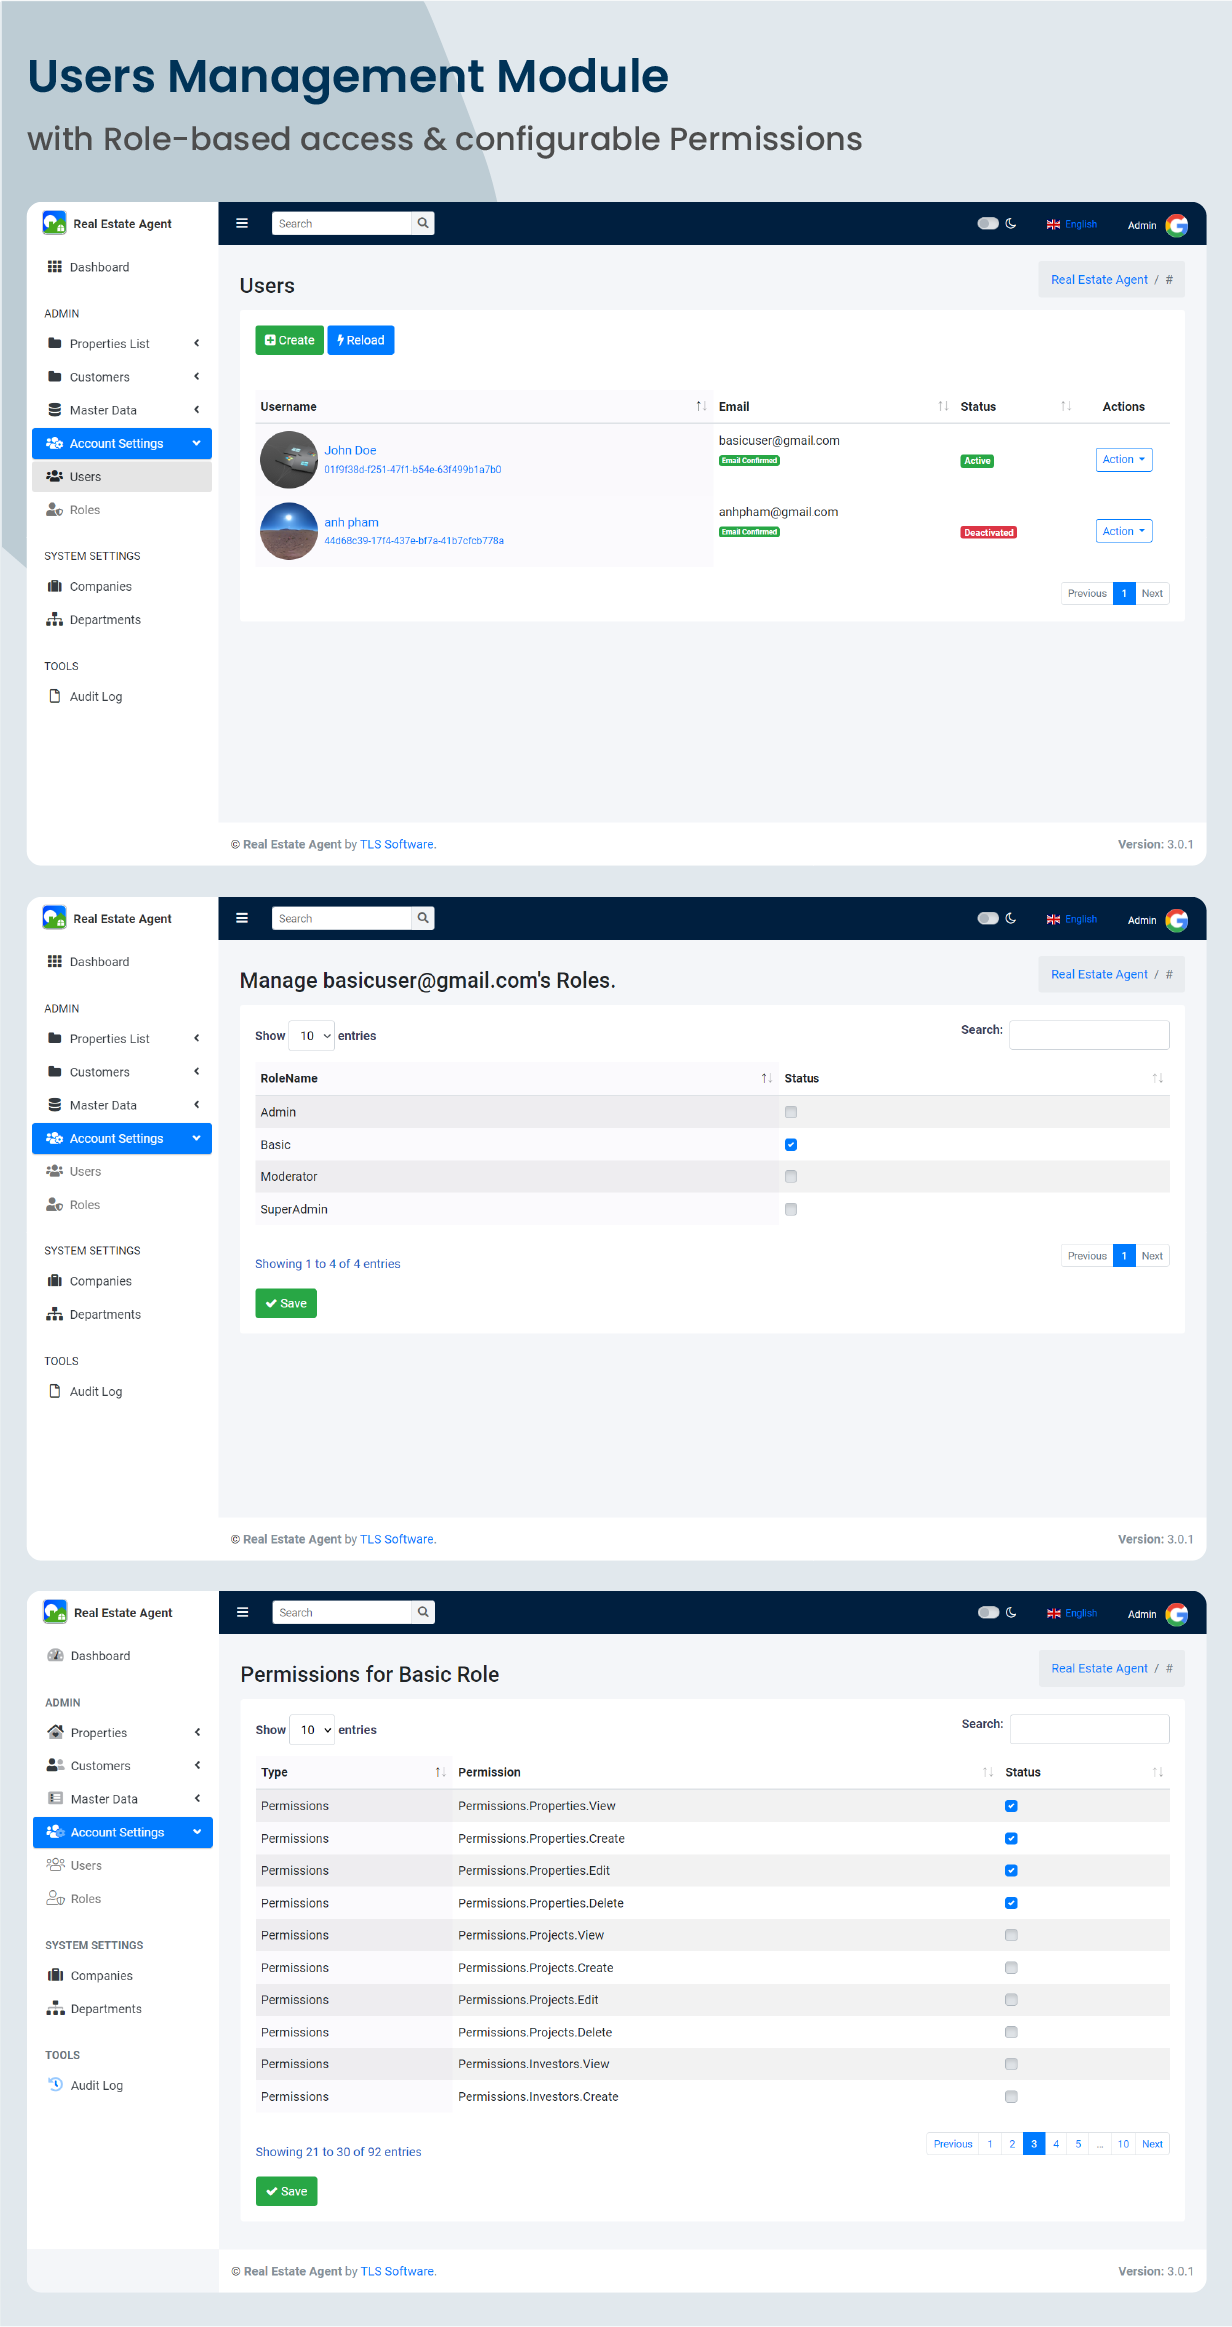
Task: Enable the Permissions.Projects.View checkbox
Action: tap(1011, 1935)
